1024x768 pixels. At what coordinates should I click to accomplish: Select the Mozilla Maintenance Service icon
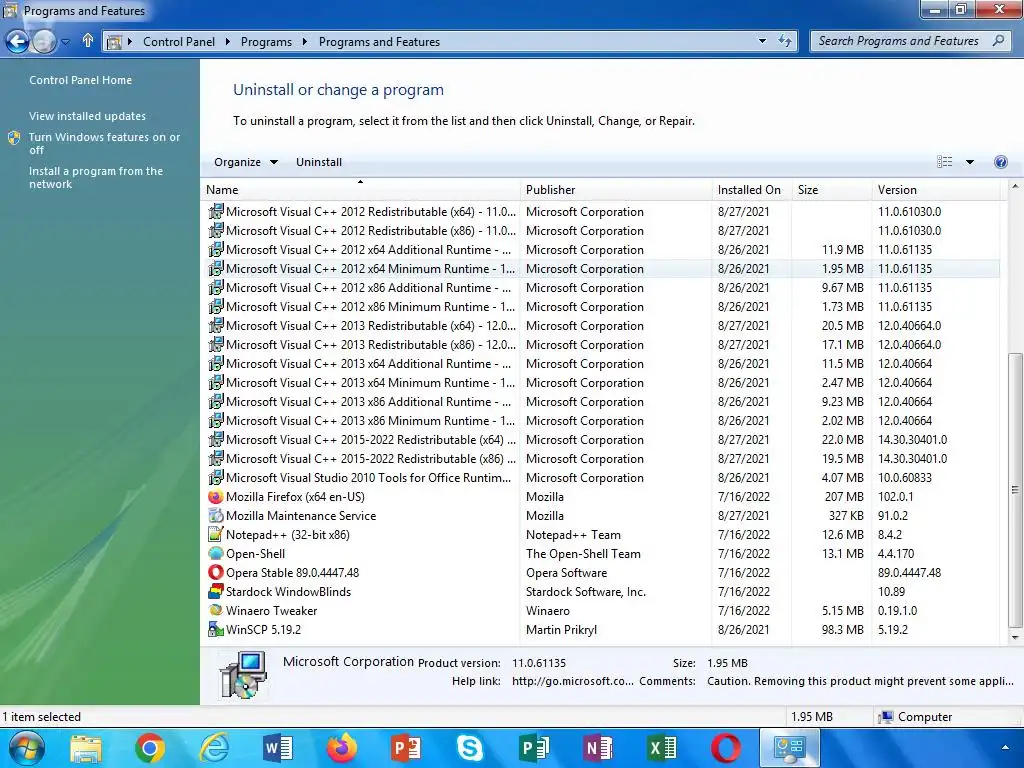click(216, 515)
